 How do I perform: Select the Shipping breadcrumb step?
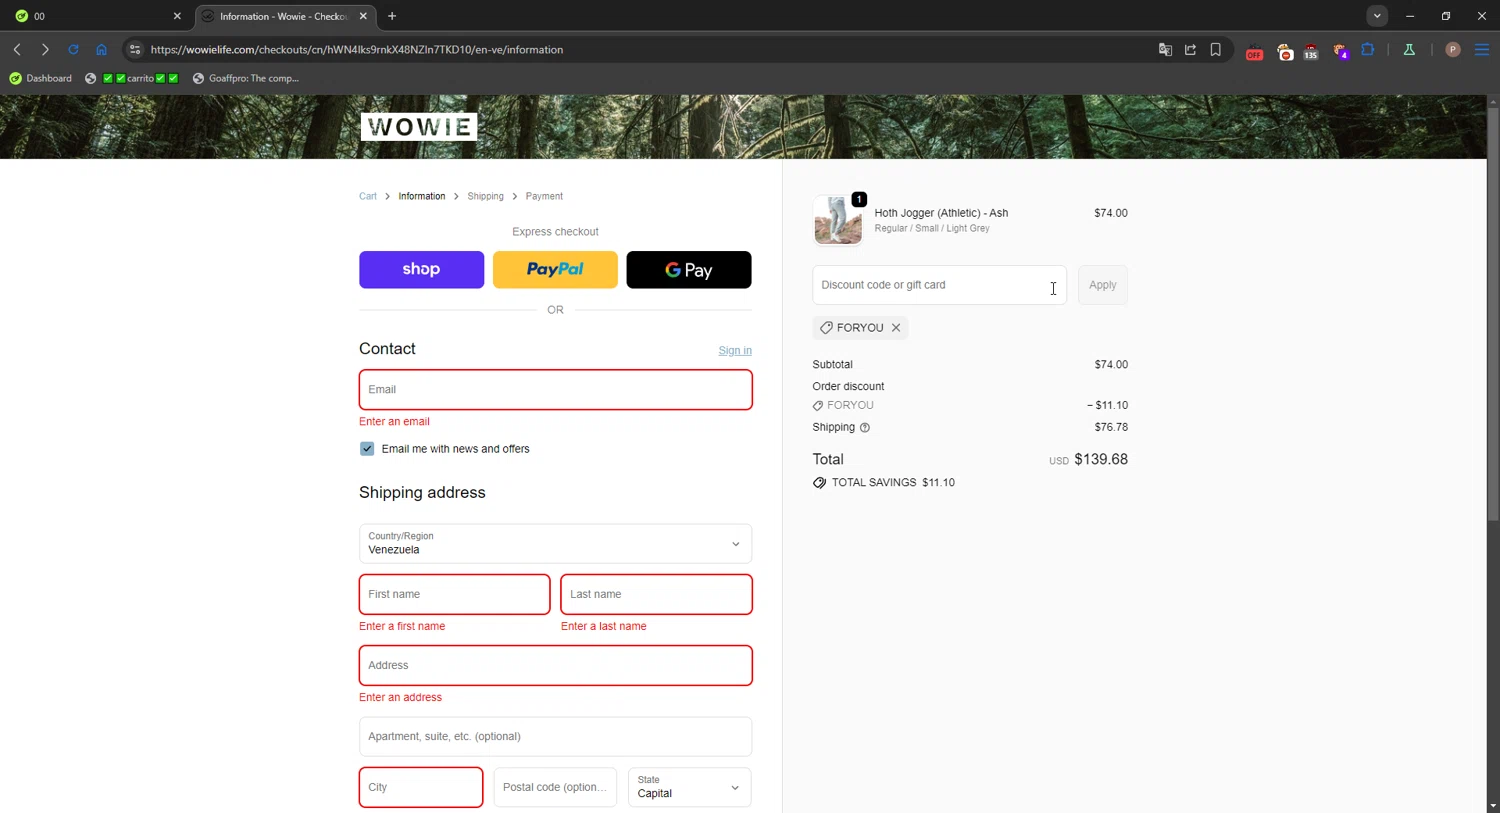[x=485, y=196]
